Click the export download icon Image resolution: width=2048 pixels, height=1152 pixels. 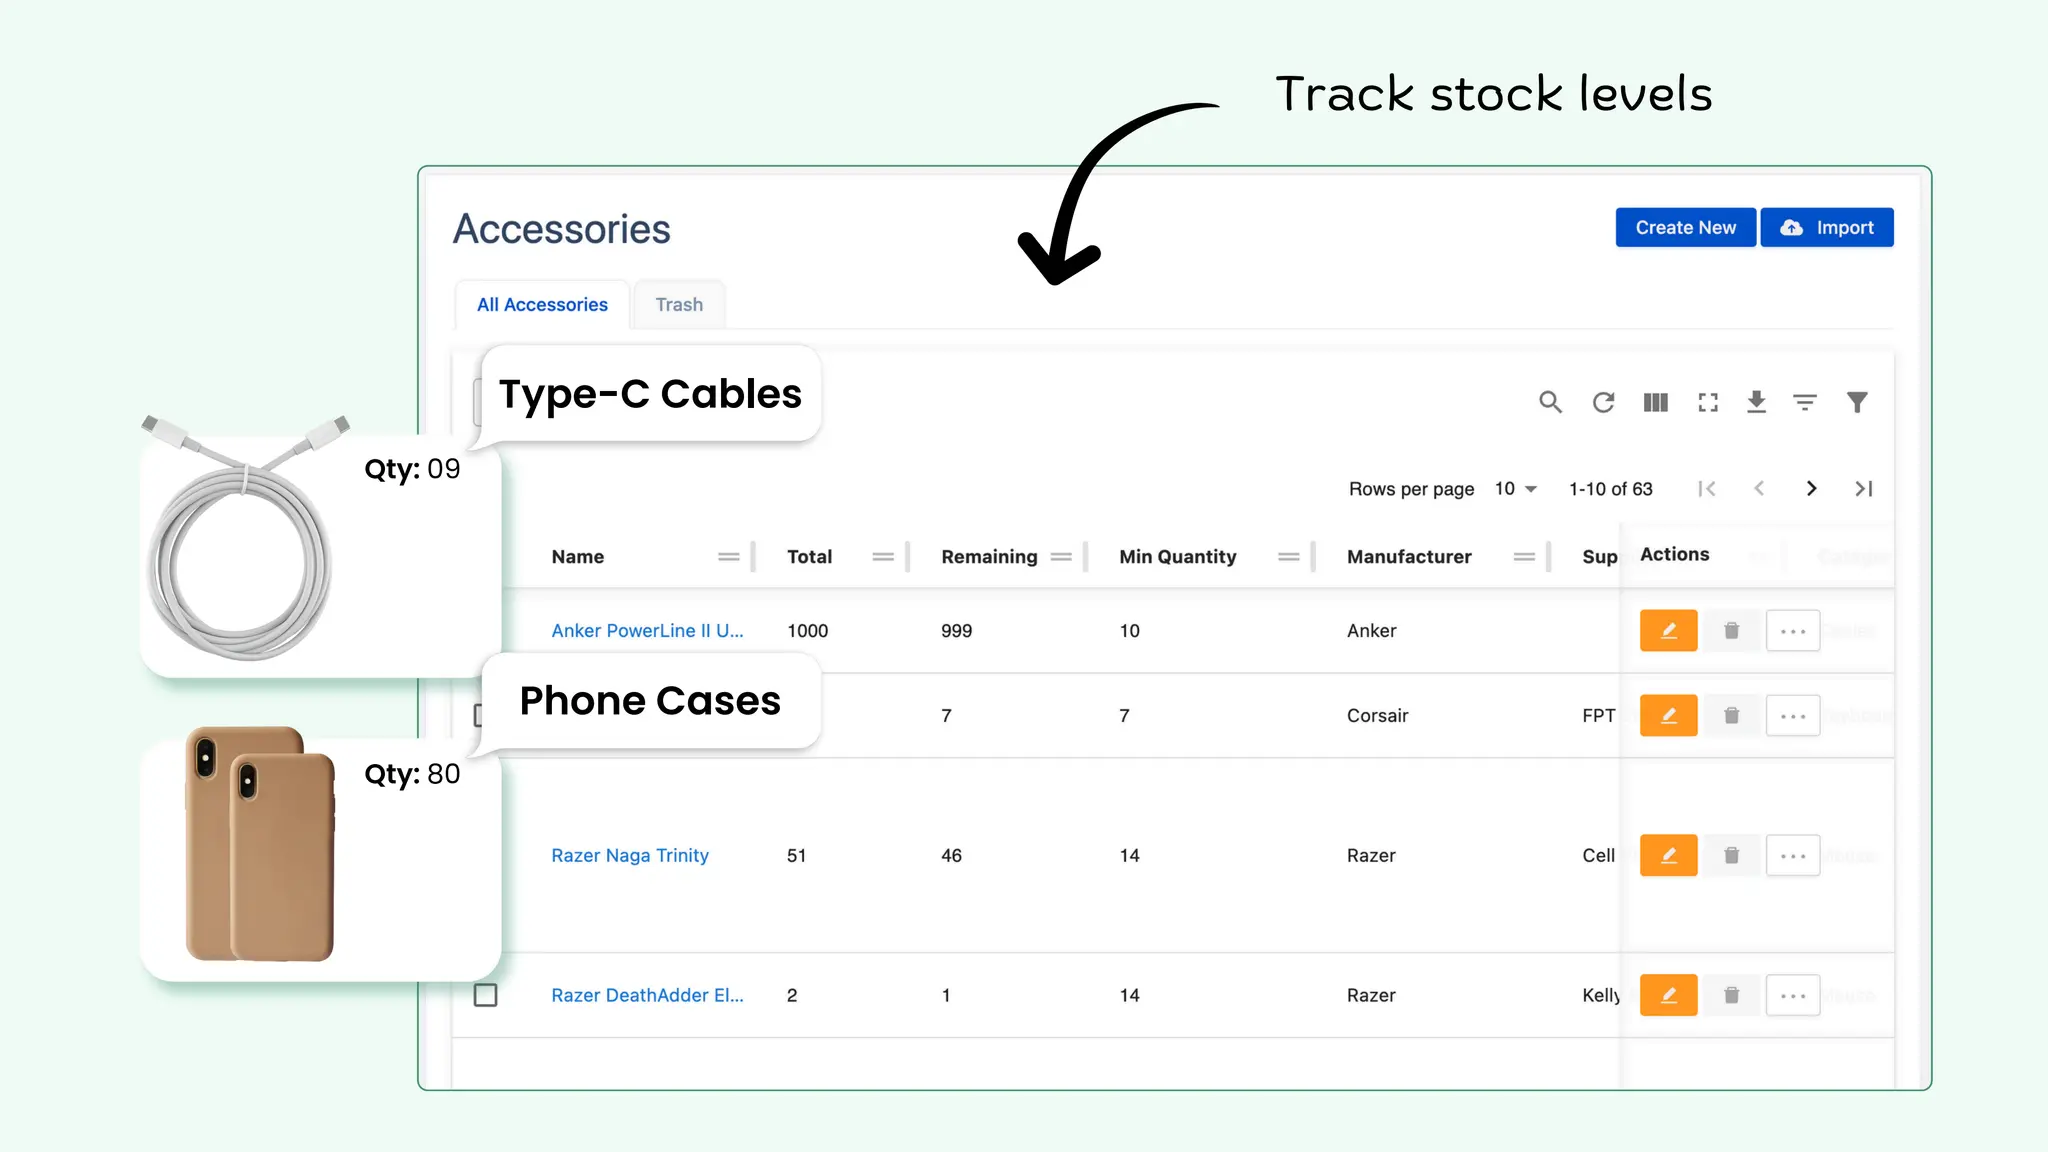pos(1756,402)
